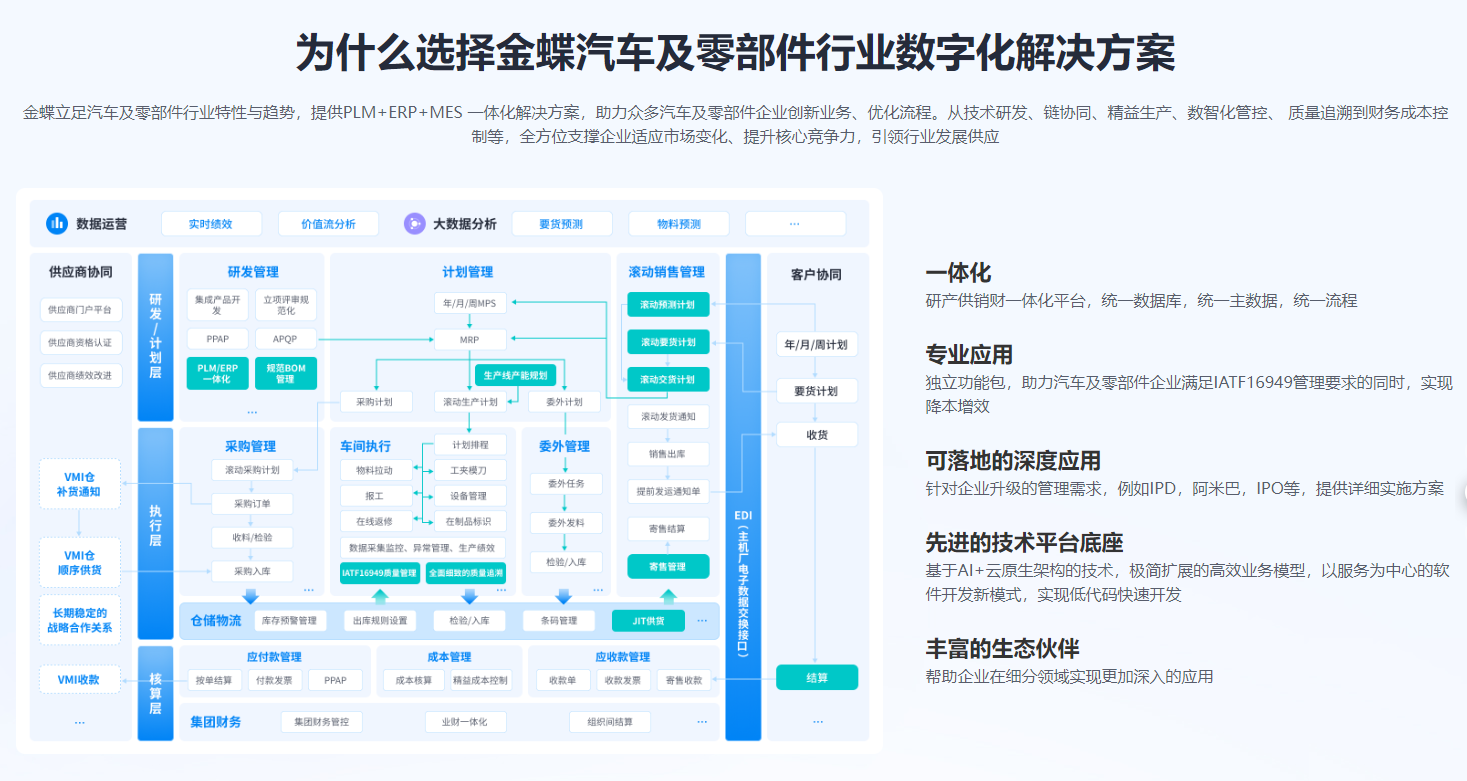Screen dimensions: 1467x781
Task: 选择 全面细致的质量追溯 绿色标签
Action: tap(466, 572)
